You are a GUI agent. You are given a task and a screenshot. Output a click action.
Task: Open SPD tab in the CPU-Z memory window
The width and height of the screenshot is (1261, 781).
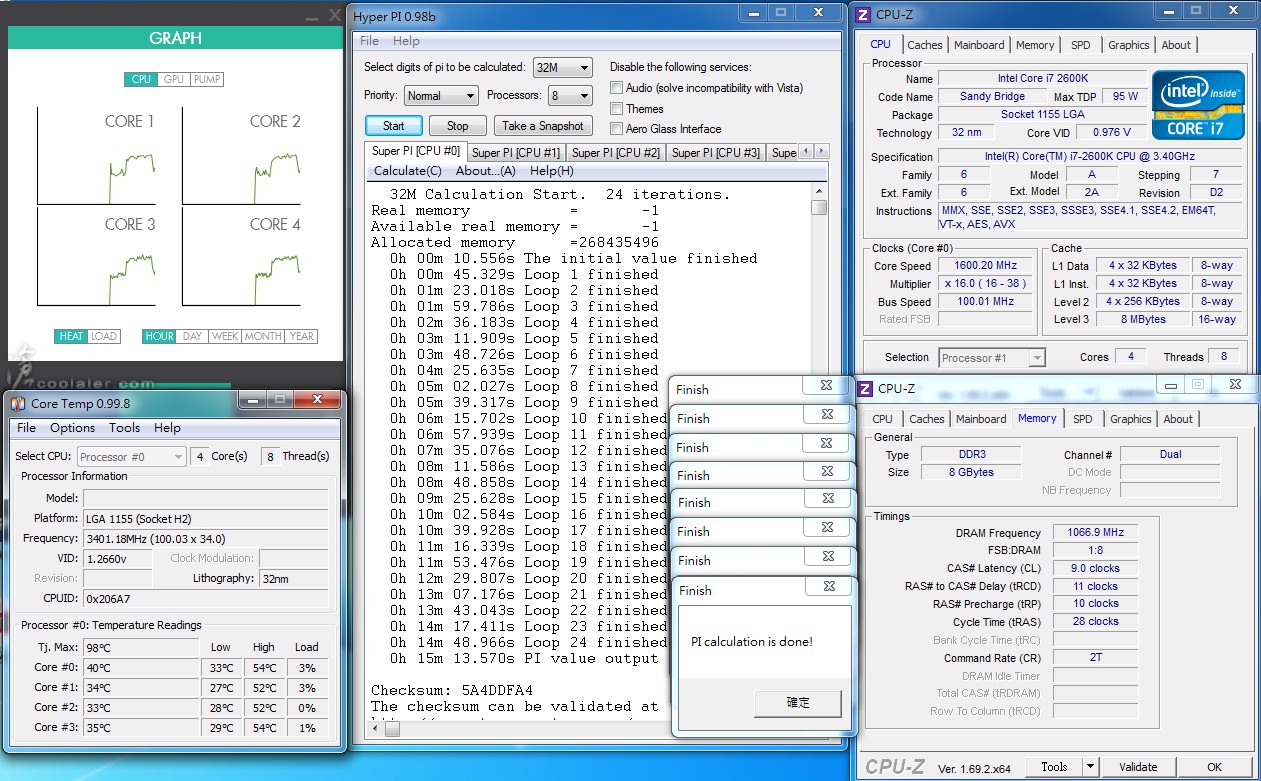1083,419
